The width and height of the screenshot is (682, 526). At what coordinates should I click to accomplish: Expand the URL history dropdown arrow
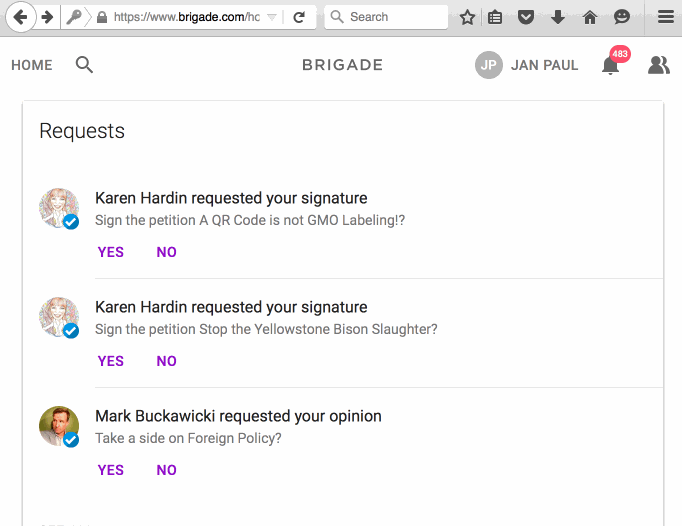pos(272,17)
